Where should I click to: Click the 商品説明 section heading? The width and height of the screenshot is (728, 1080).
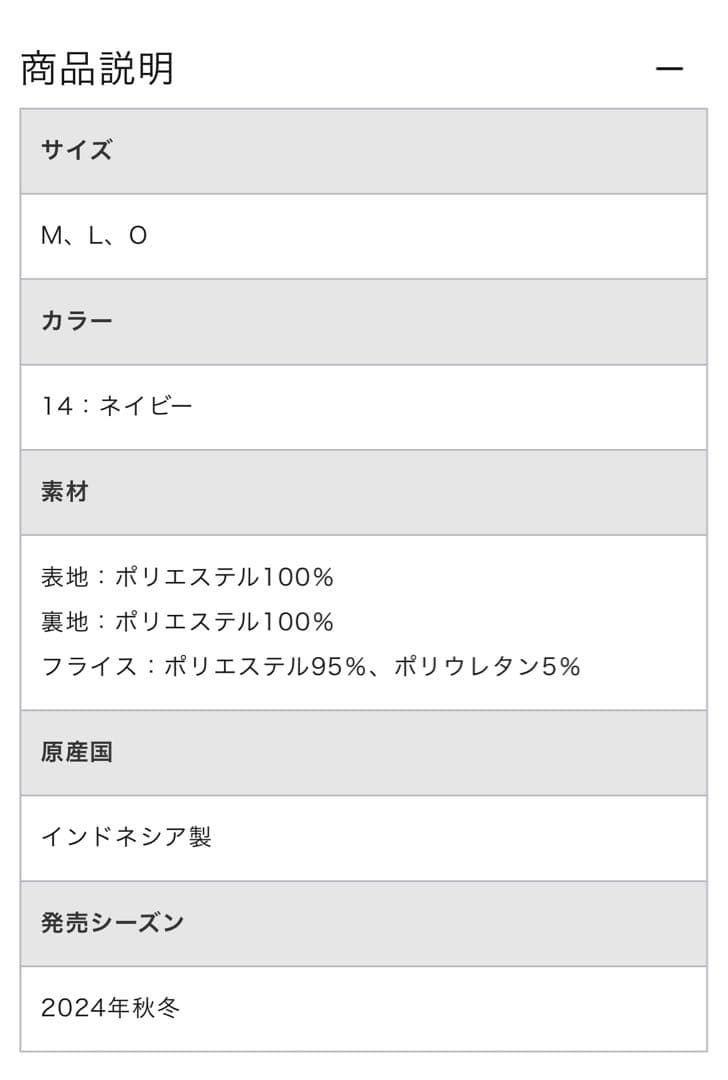pyautogui.click(x=95, y=68)
